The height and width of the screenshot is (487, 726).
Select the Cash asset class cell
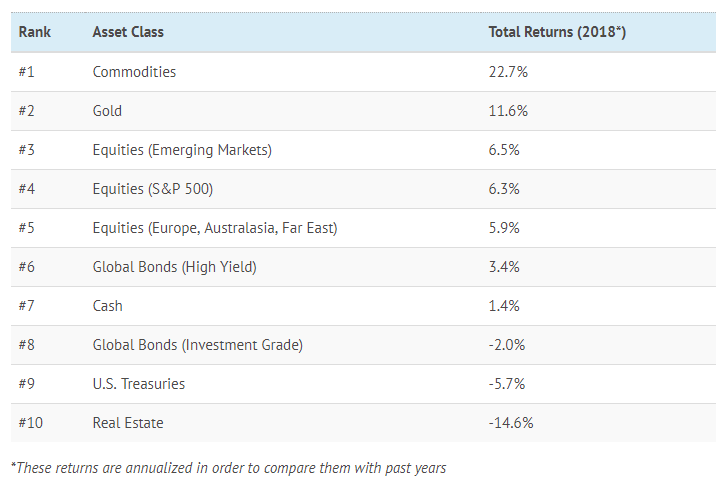point(108,306)
